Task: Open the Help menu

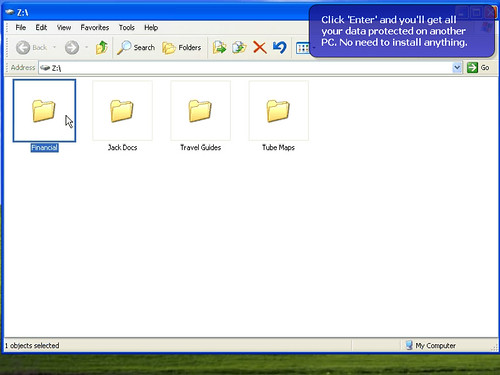Action: click(x=151, y=28)
